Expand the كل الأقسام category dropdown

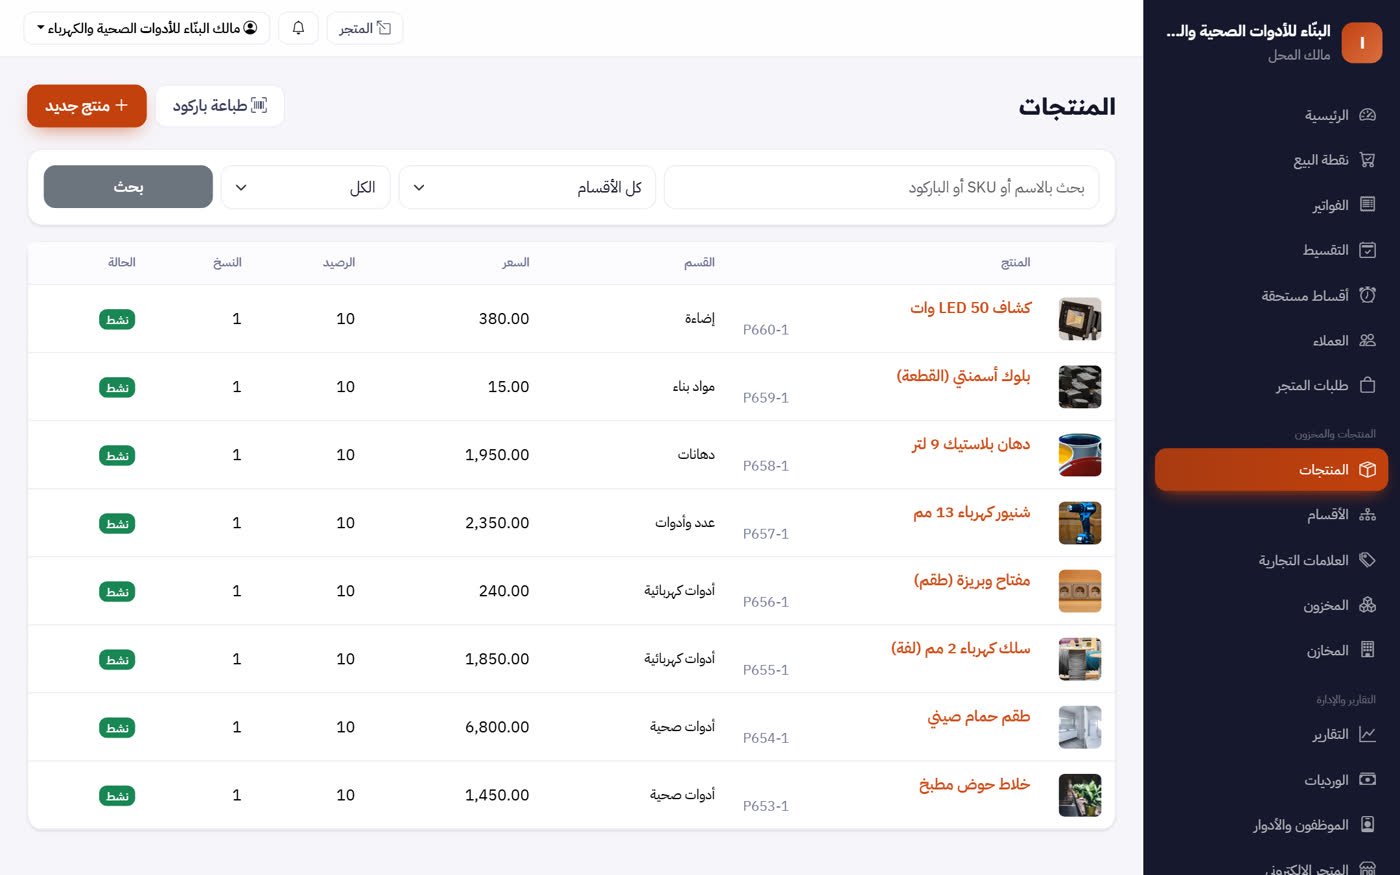[x=527, y=187]
